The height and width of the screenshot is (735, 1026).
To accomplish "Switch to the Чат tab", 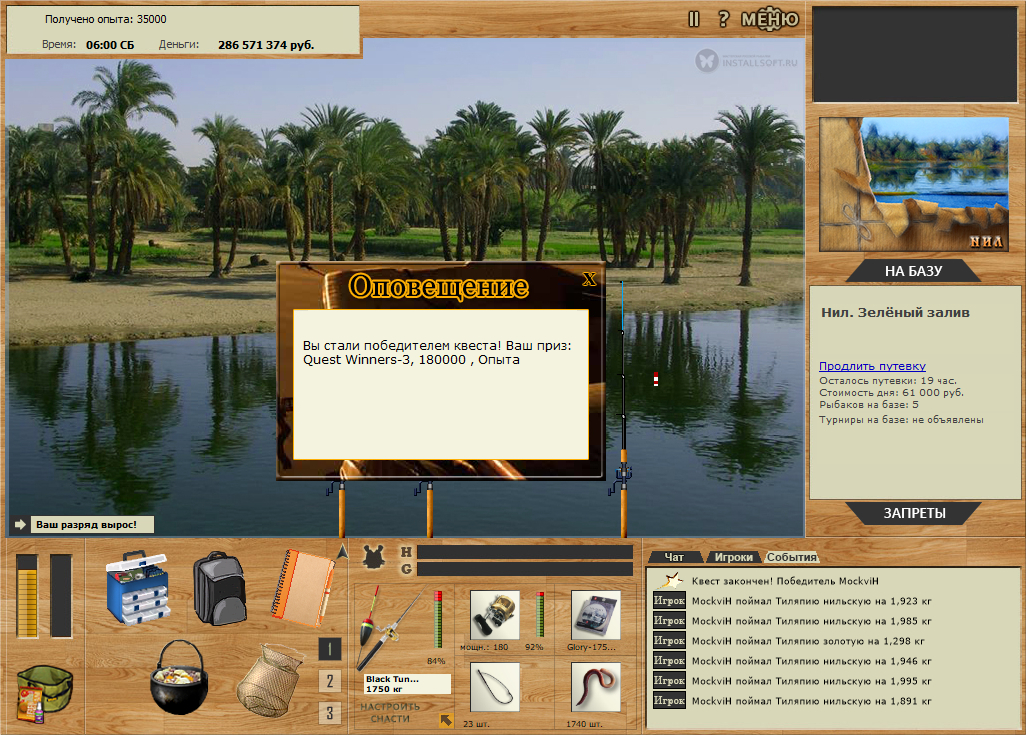I will [x=674, y=557].
